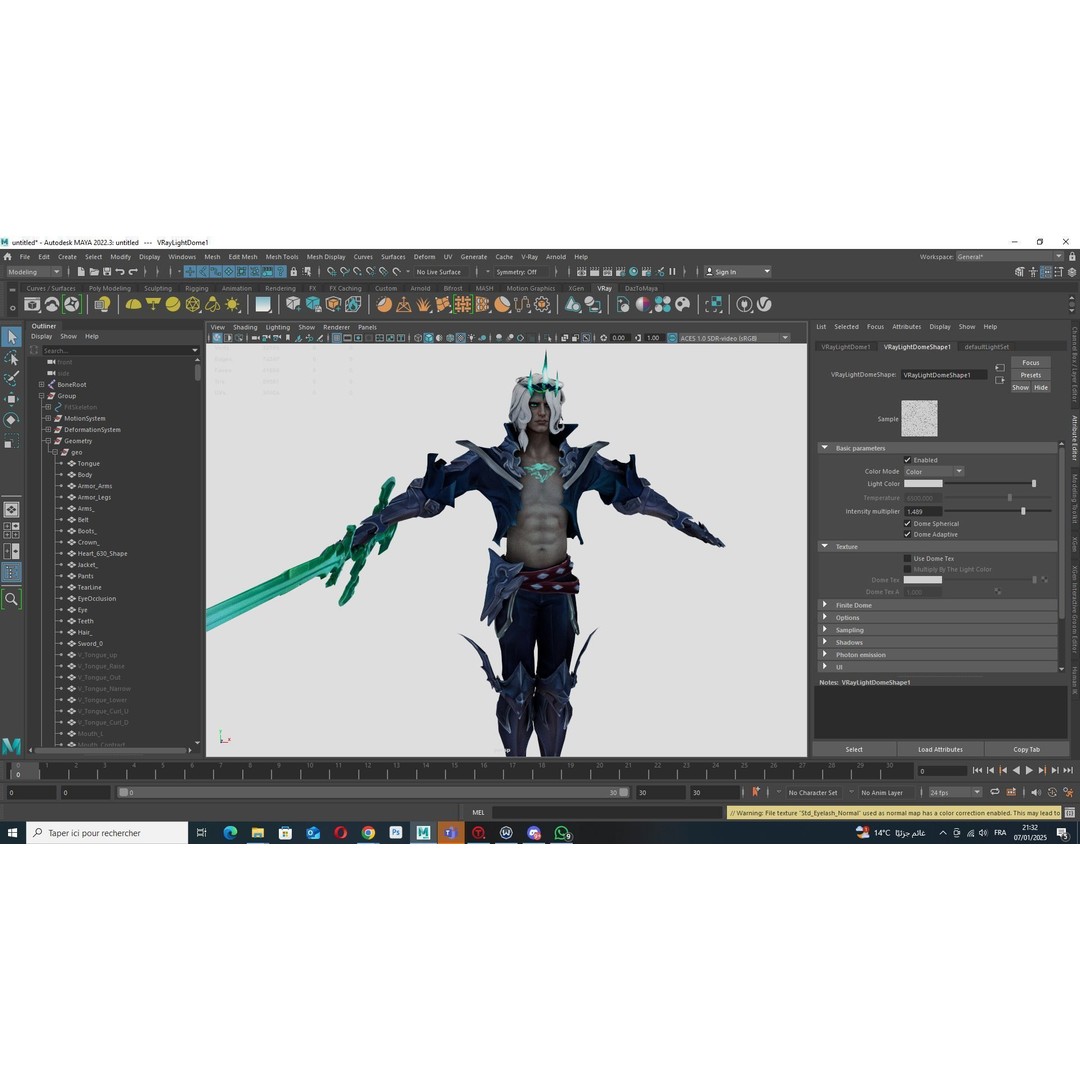Click the lock icon next to Workspace
The width and height of the screenshot is (1080, 1080).
tap(1072, 257)
